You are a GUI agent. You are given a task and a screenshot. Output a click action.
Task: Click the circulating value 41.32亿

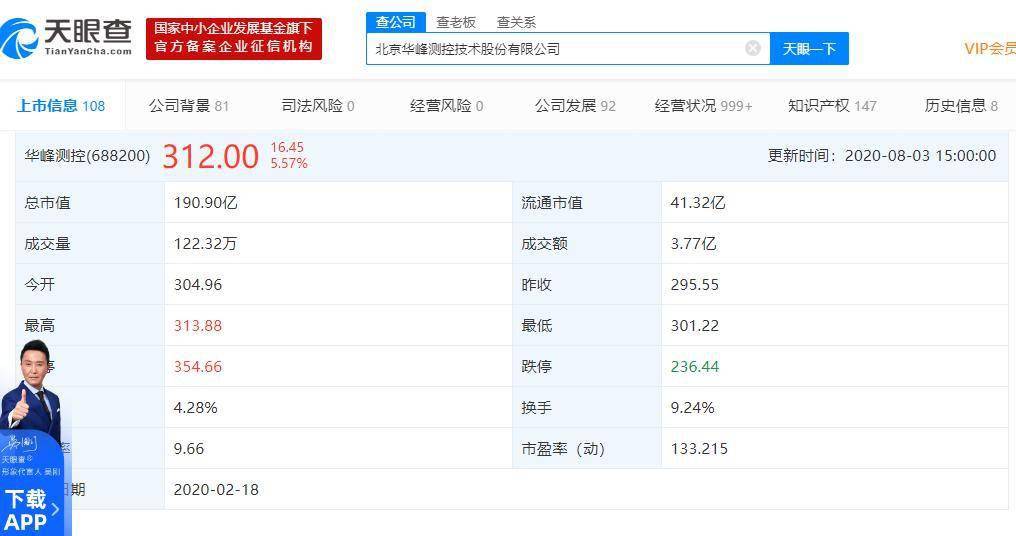click(x=698, y=203)
